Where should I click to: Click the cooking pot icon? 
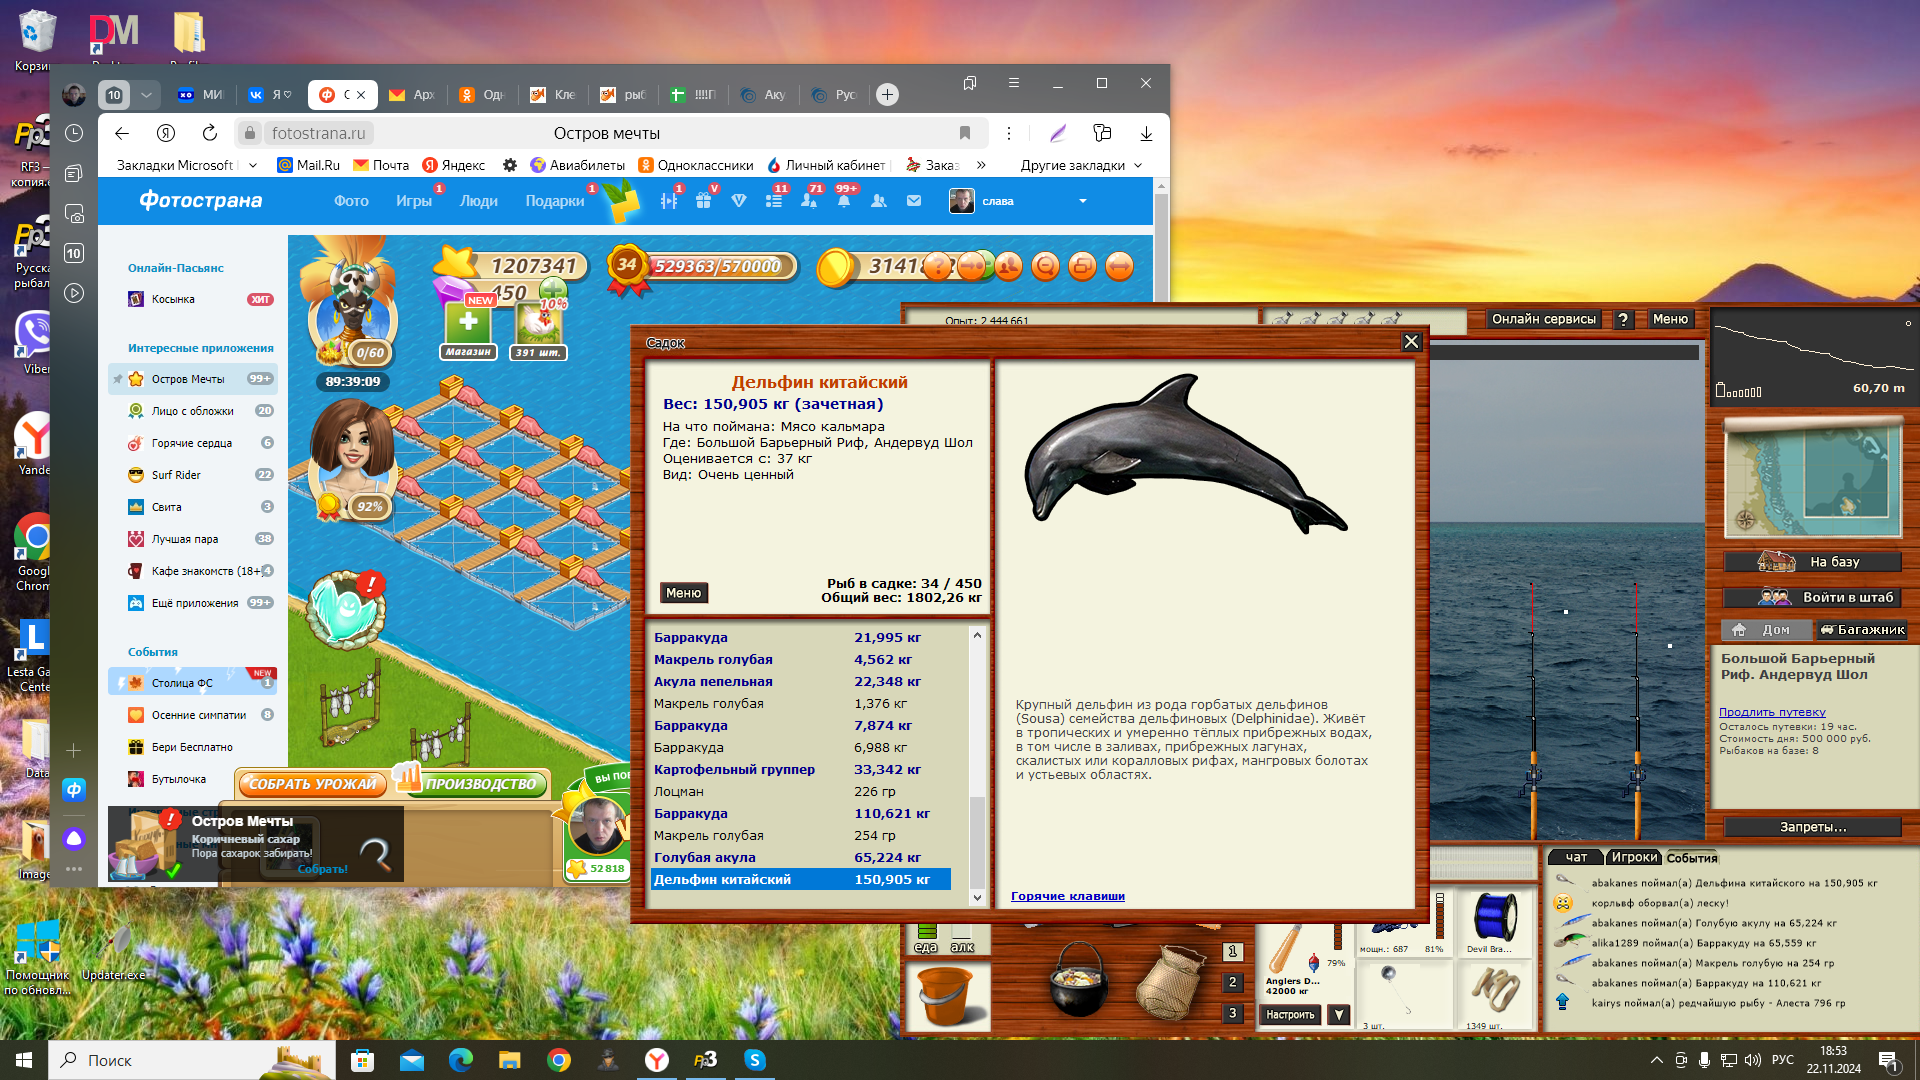[x=1079, y=978]
